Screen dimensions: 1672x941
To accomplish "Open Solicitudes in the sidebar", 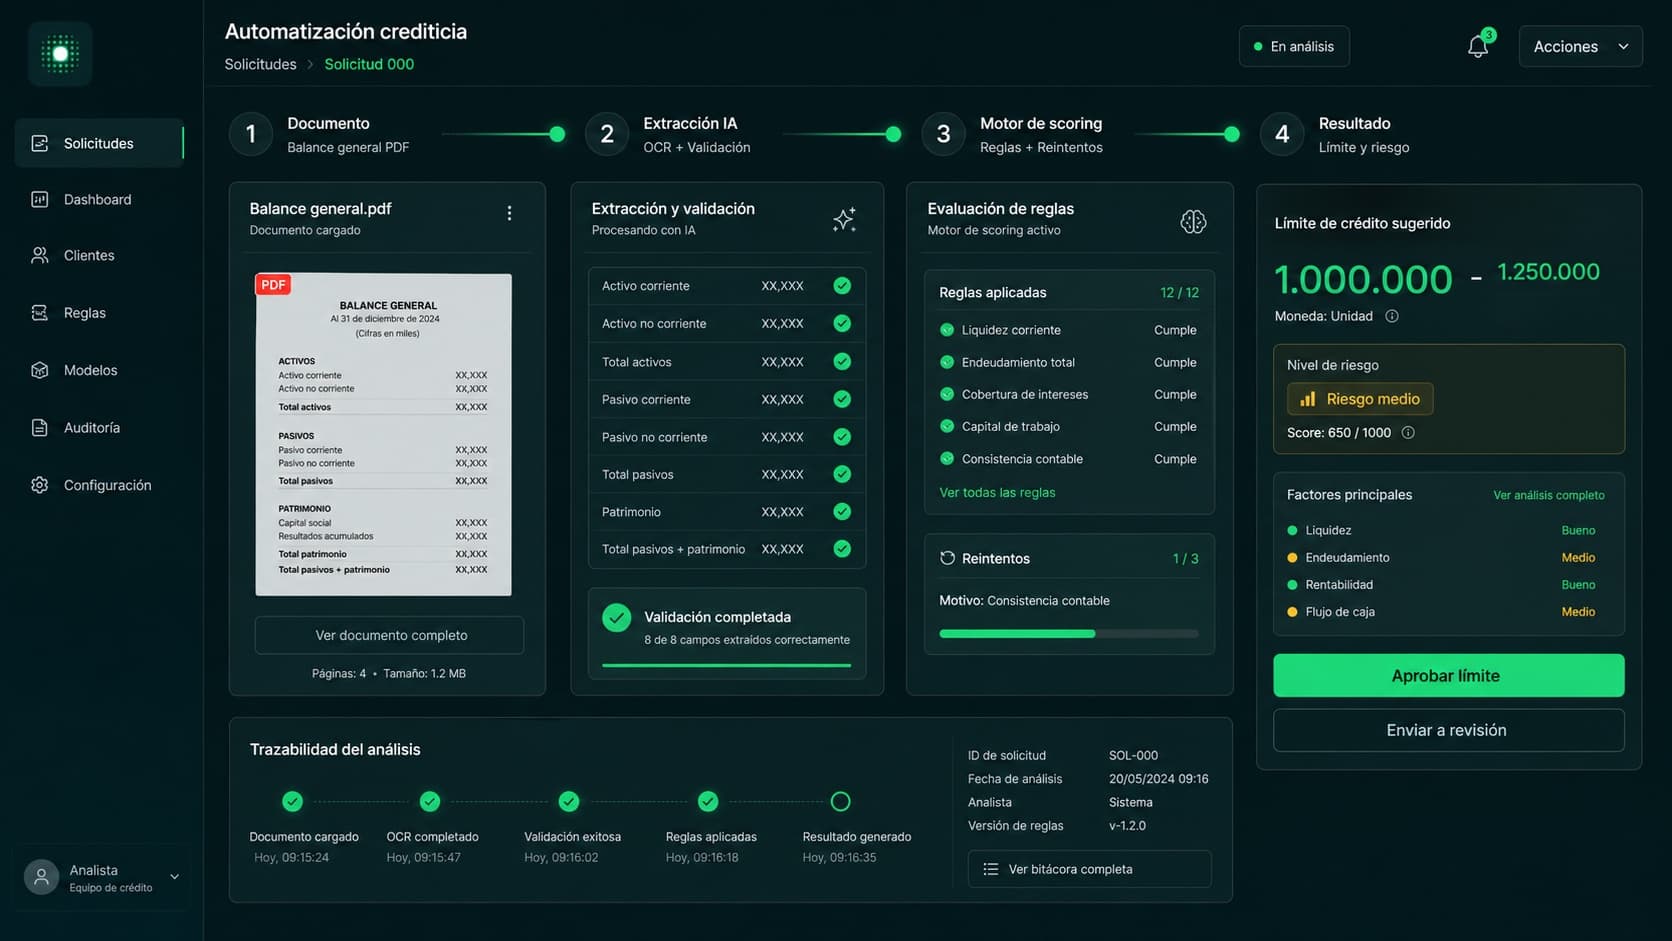I will (x=99, y=143).
